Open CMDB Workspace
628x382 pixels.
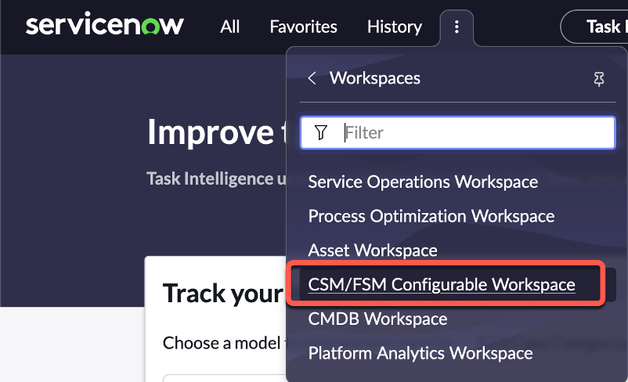tap(378, 319)
